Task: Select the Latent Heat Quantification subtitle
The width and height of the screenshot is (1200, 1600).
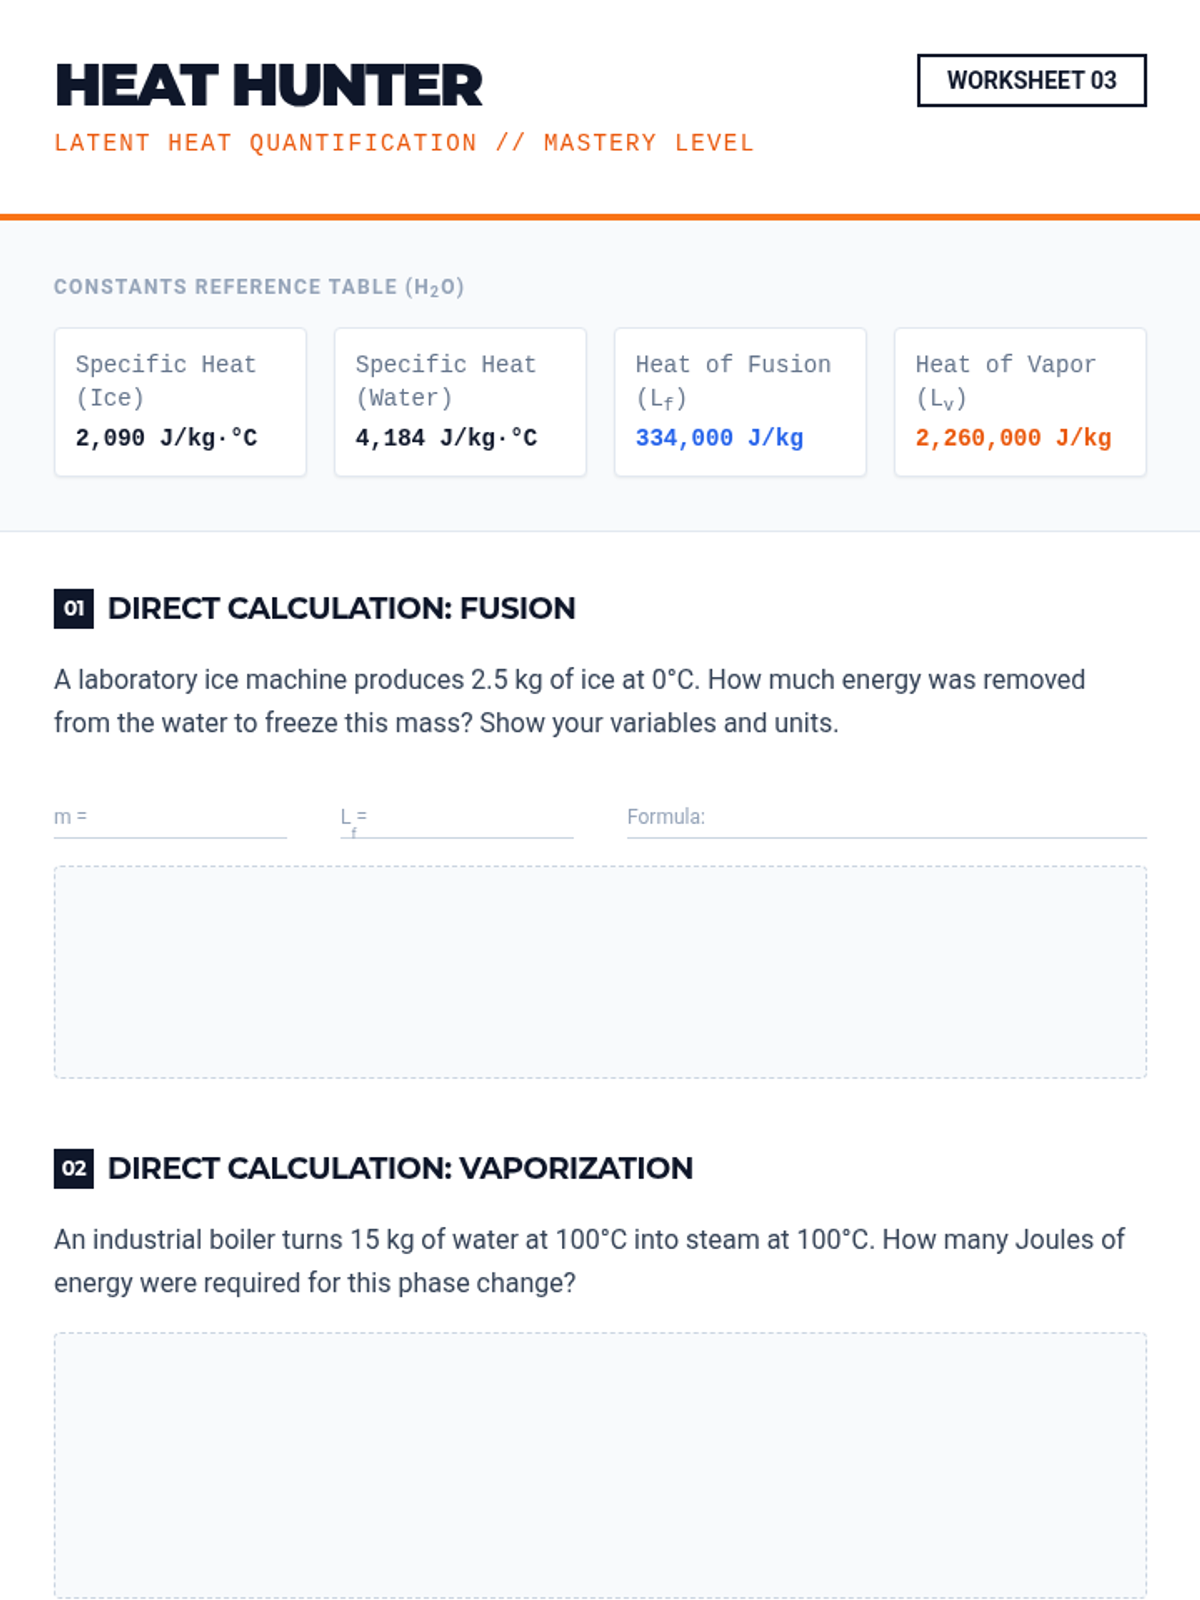Action: coord(403,143)
